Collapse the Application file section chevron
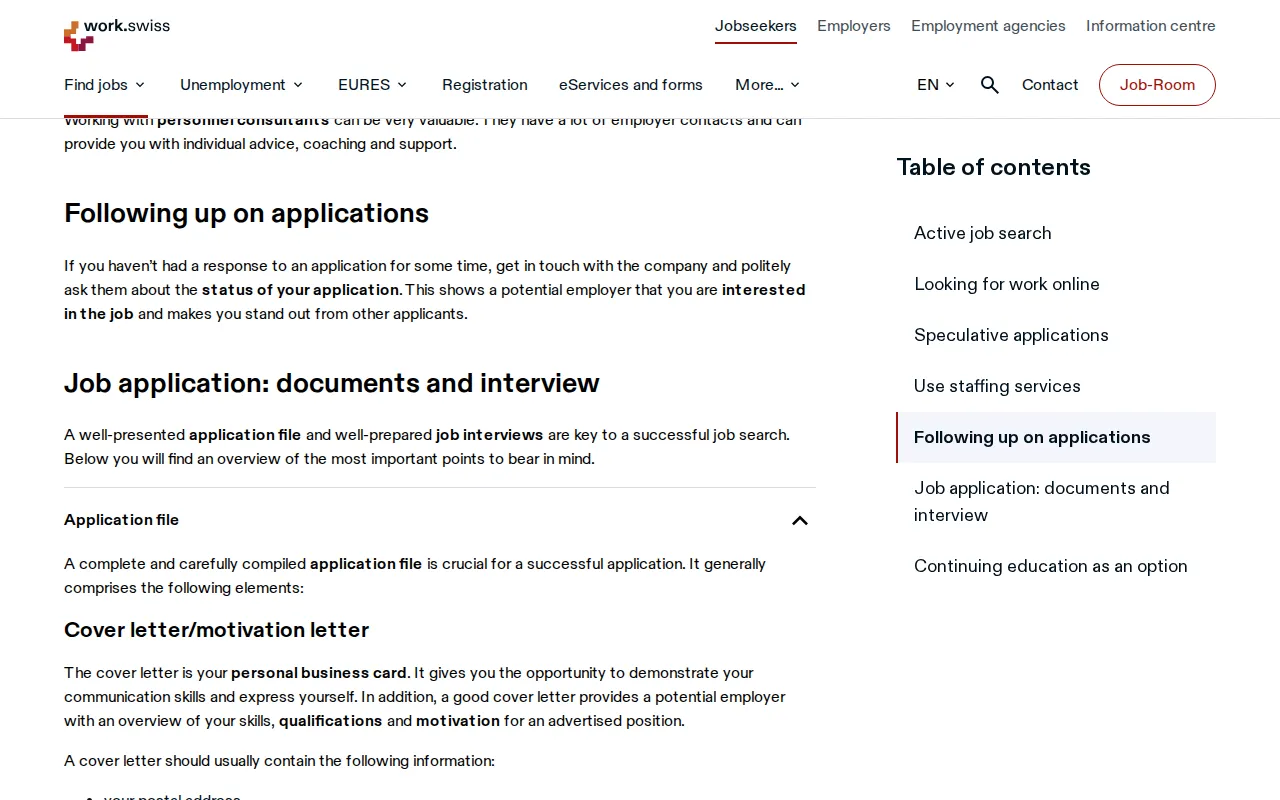This screenshot has height=800, width=1280. click(800, 520)
